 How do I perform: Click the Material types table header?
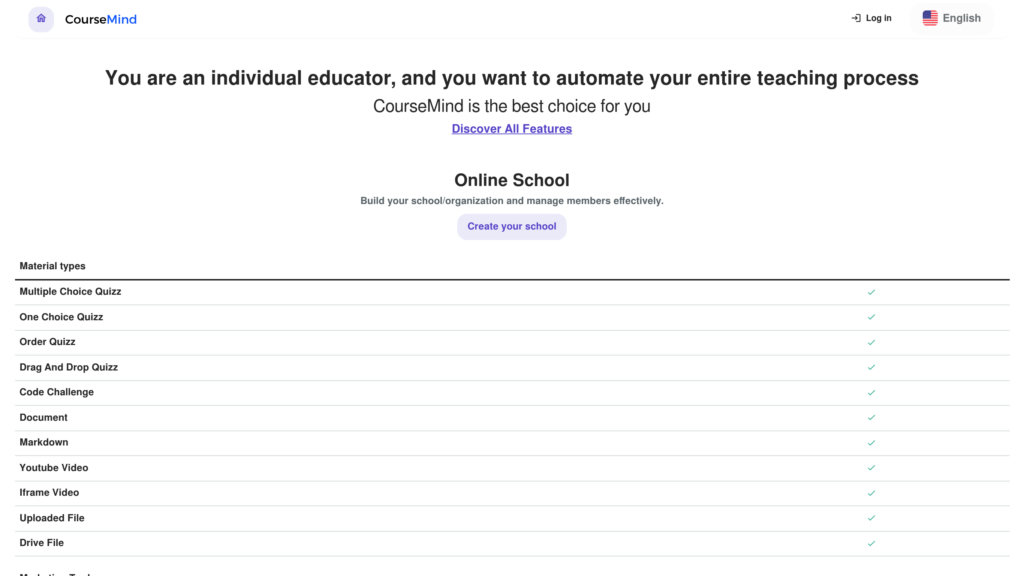coord(52,266)
